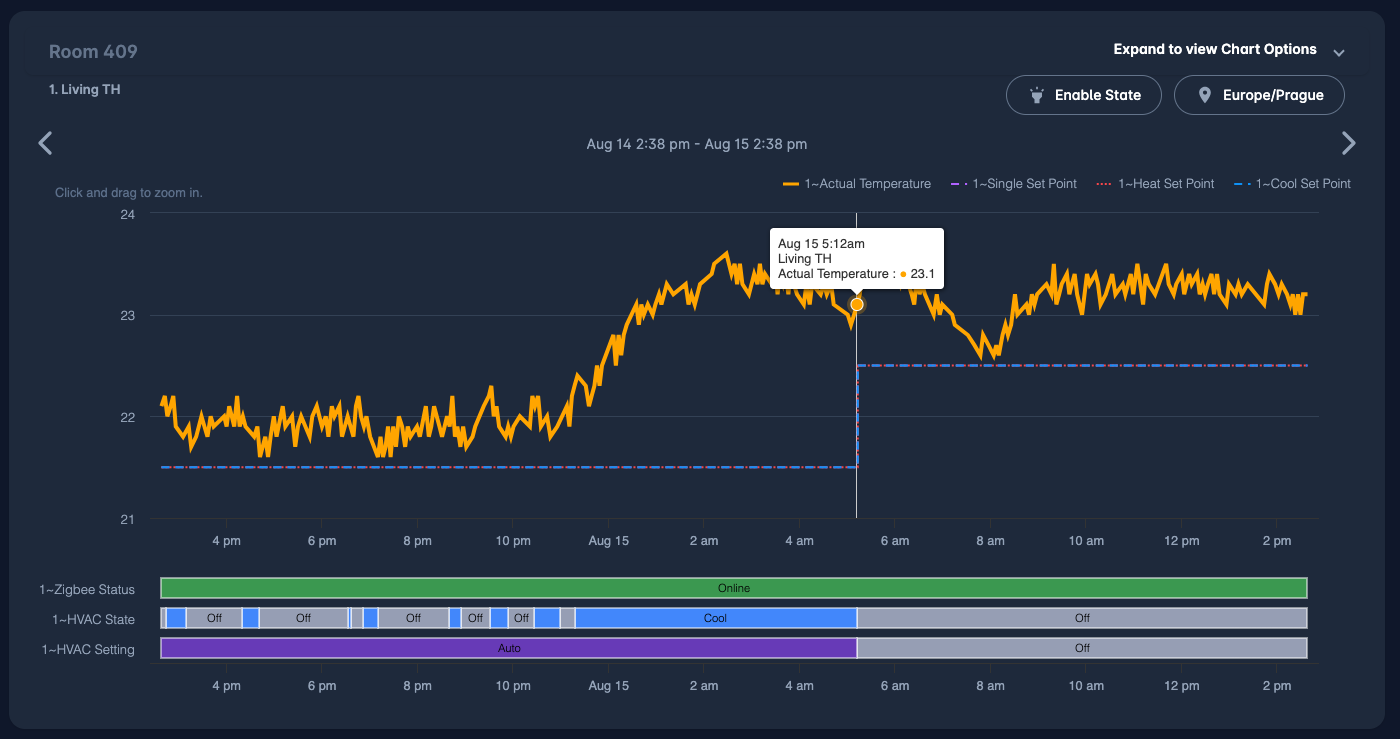Click Expand to view Chart Options text
The height and width of the screenshot is (739, 1400).
click(1214, 50)
